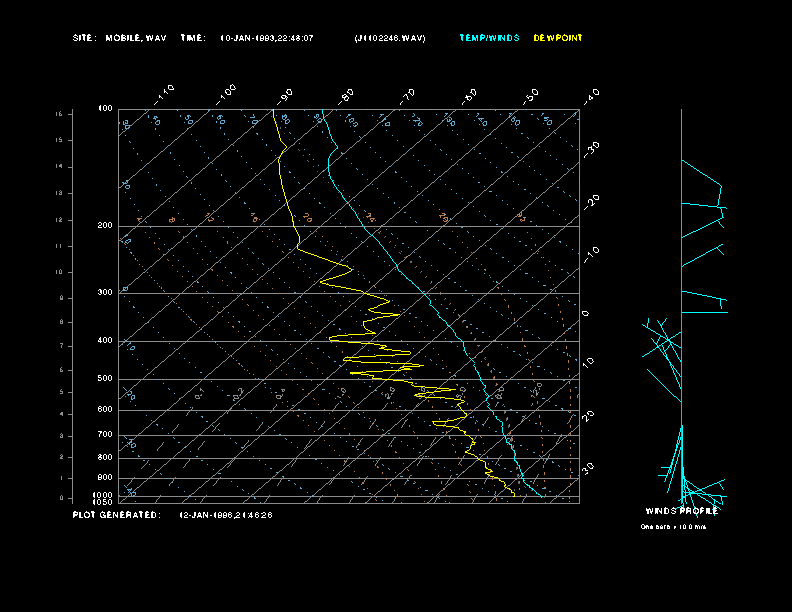Screen dimensions: 792x612
Task: Click the '-80' temperature label on top
Action: click(x=346, y=95)
